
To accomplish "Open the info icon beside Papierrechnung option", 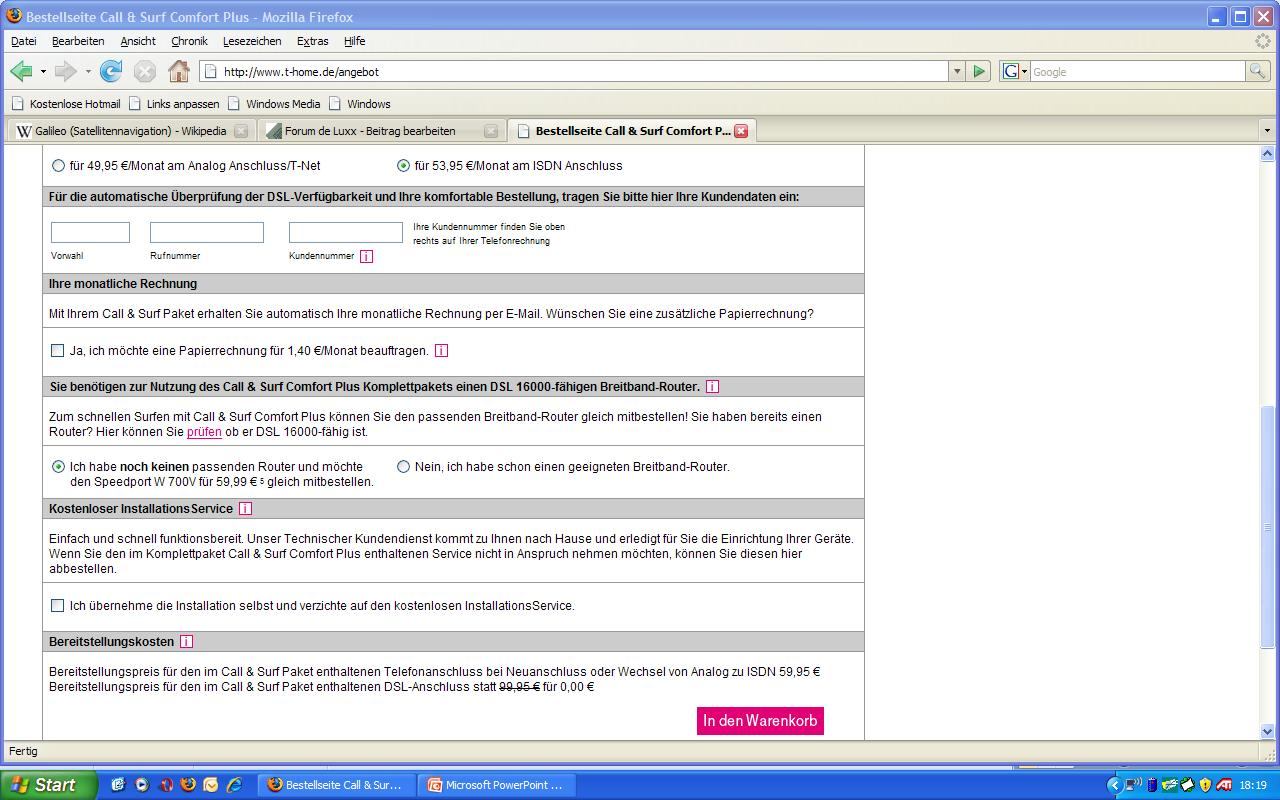I will tap(441, 351).
